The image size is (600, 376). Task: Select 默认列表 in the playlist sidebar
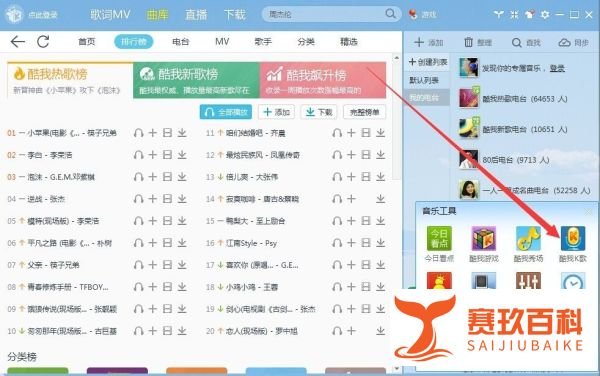pos(424,80)
